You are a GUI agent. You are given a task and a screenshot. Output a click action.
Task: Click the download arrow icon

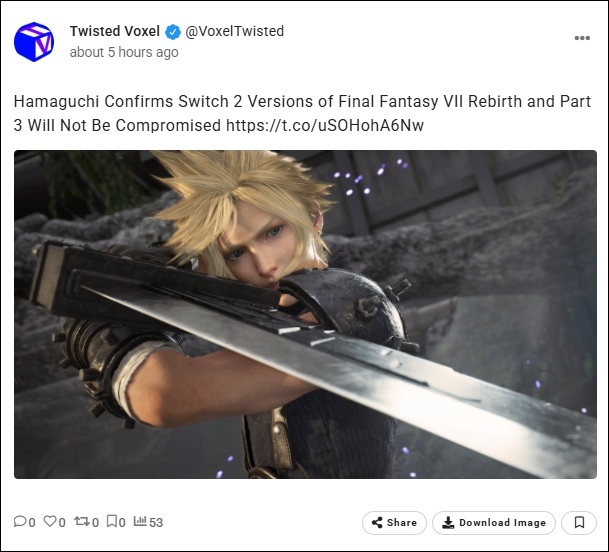pyautogui.click(x=448, y=522)
